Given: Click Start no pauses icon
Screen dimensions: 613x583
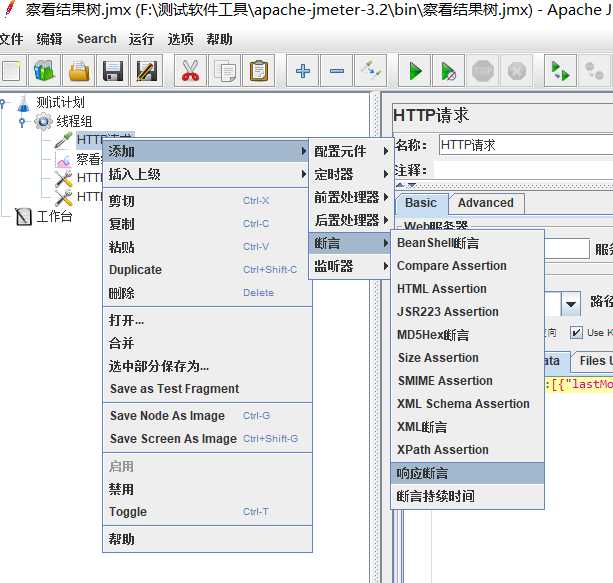Looking at the screenshot, I should tap(448, 71).
